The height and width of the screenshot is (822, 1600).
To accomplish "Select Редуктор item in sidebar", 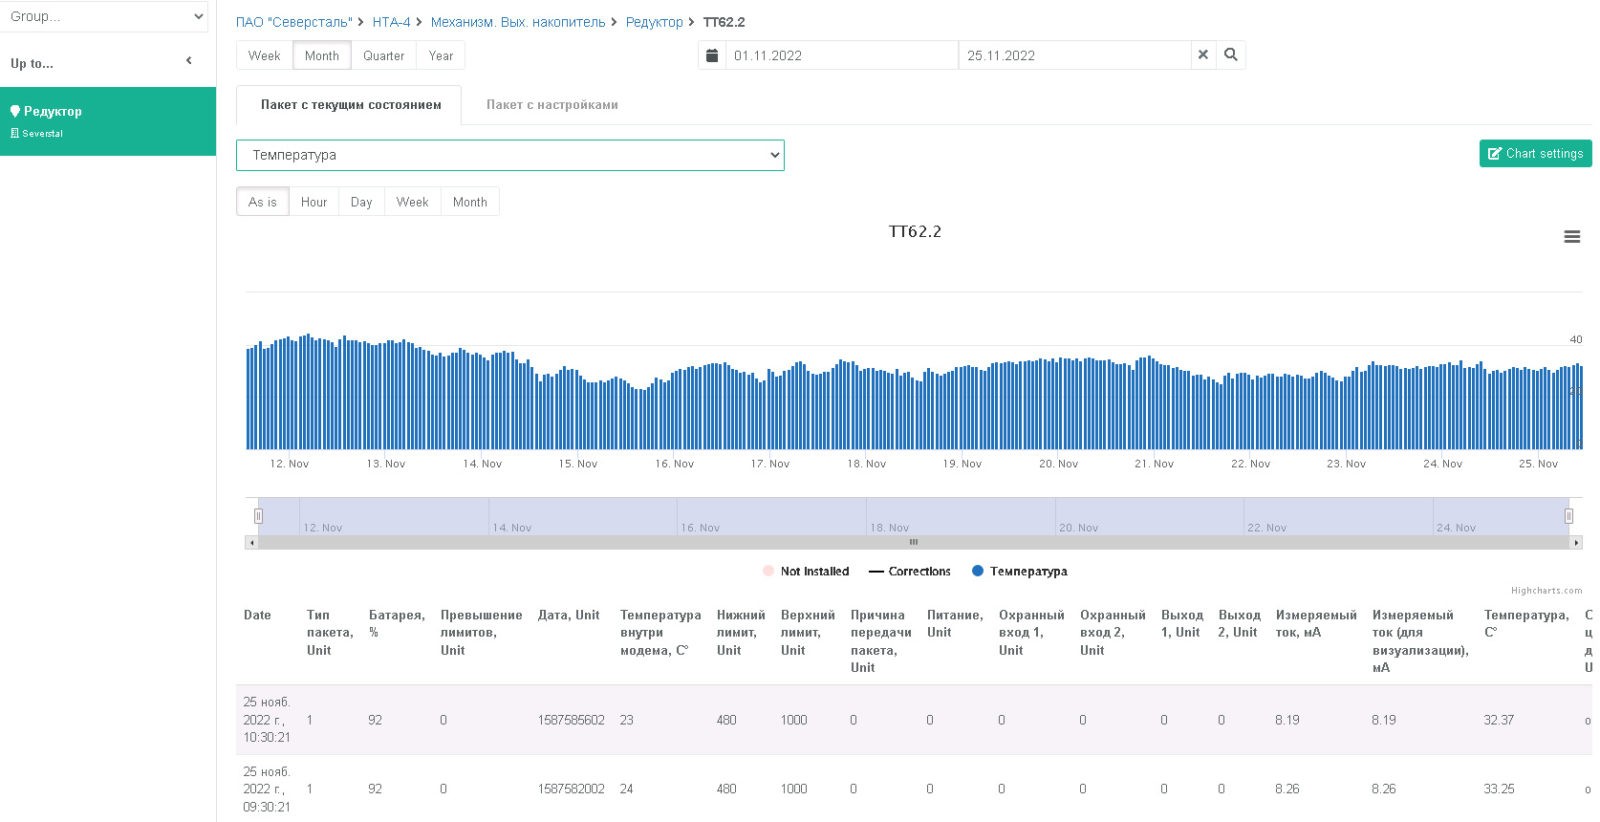I will click(108, 121).
